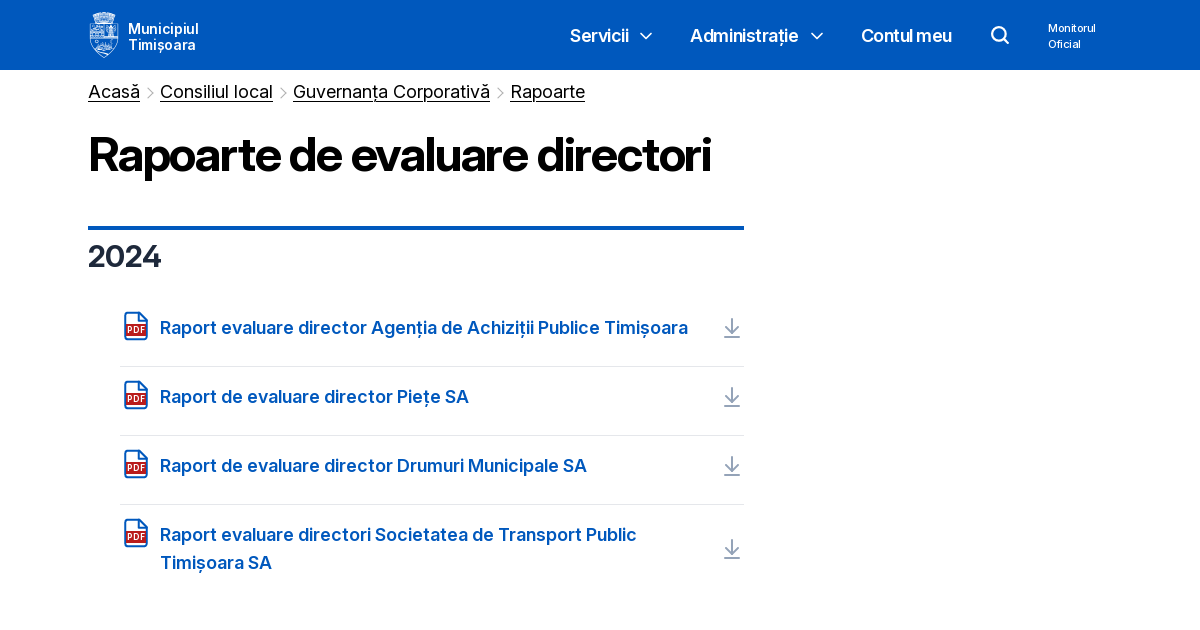Viewport: 1200px width, 630px height.
Task: Expand the Servicii dropdown menu
Action: [x=610, y=35]
